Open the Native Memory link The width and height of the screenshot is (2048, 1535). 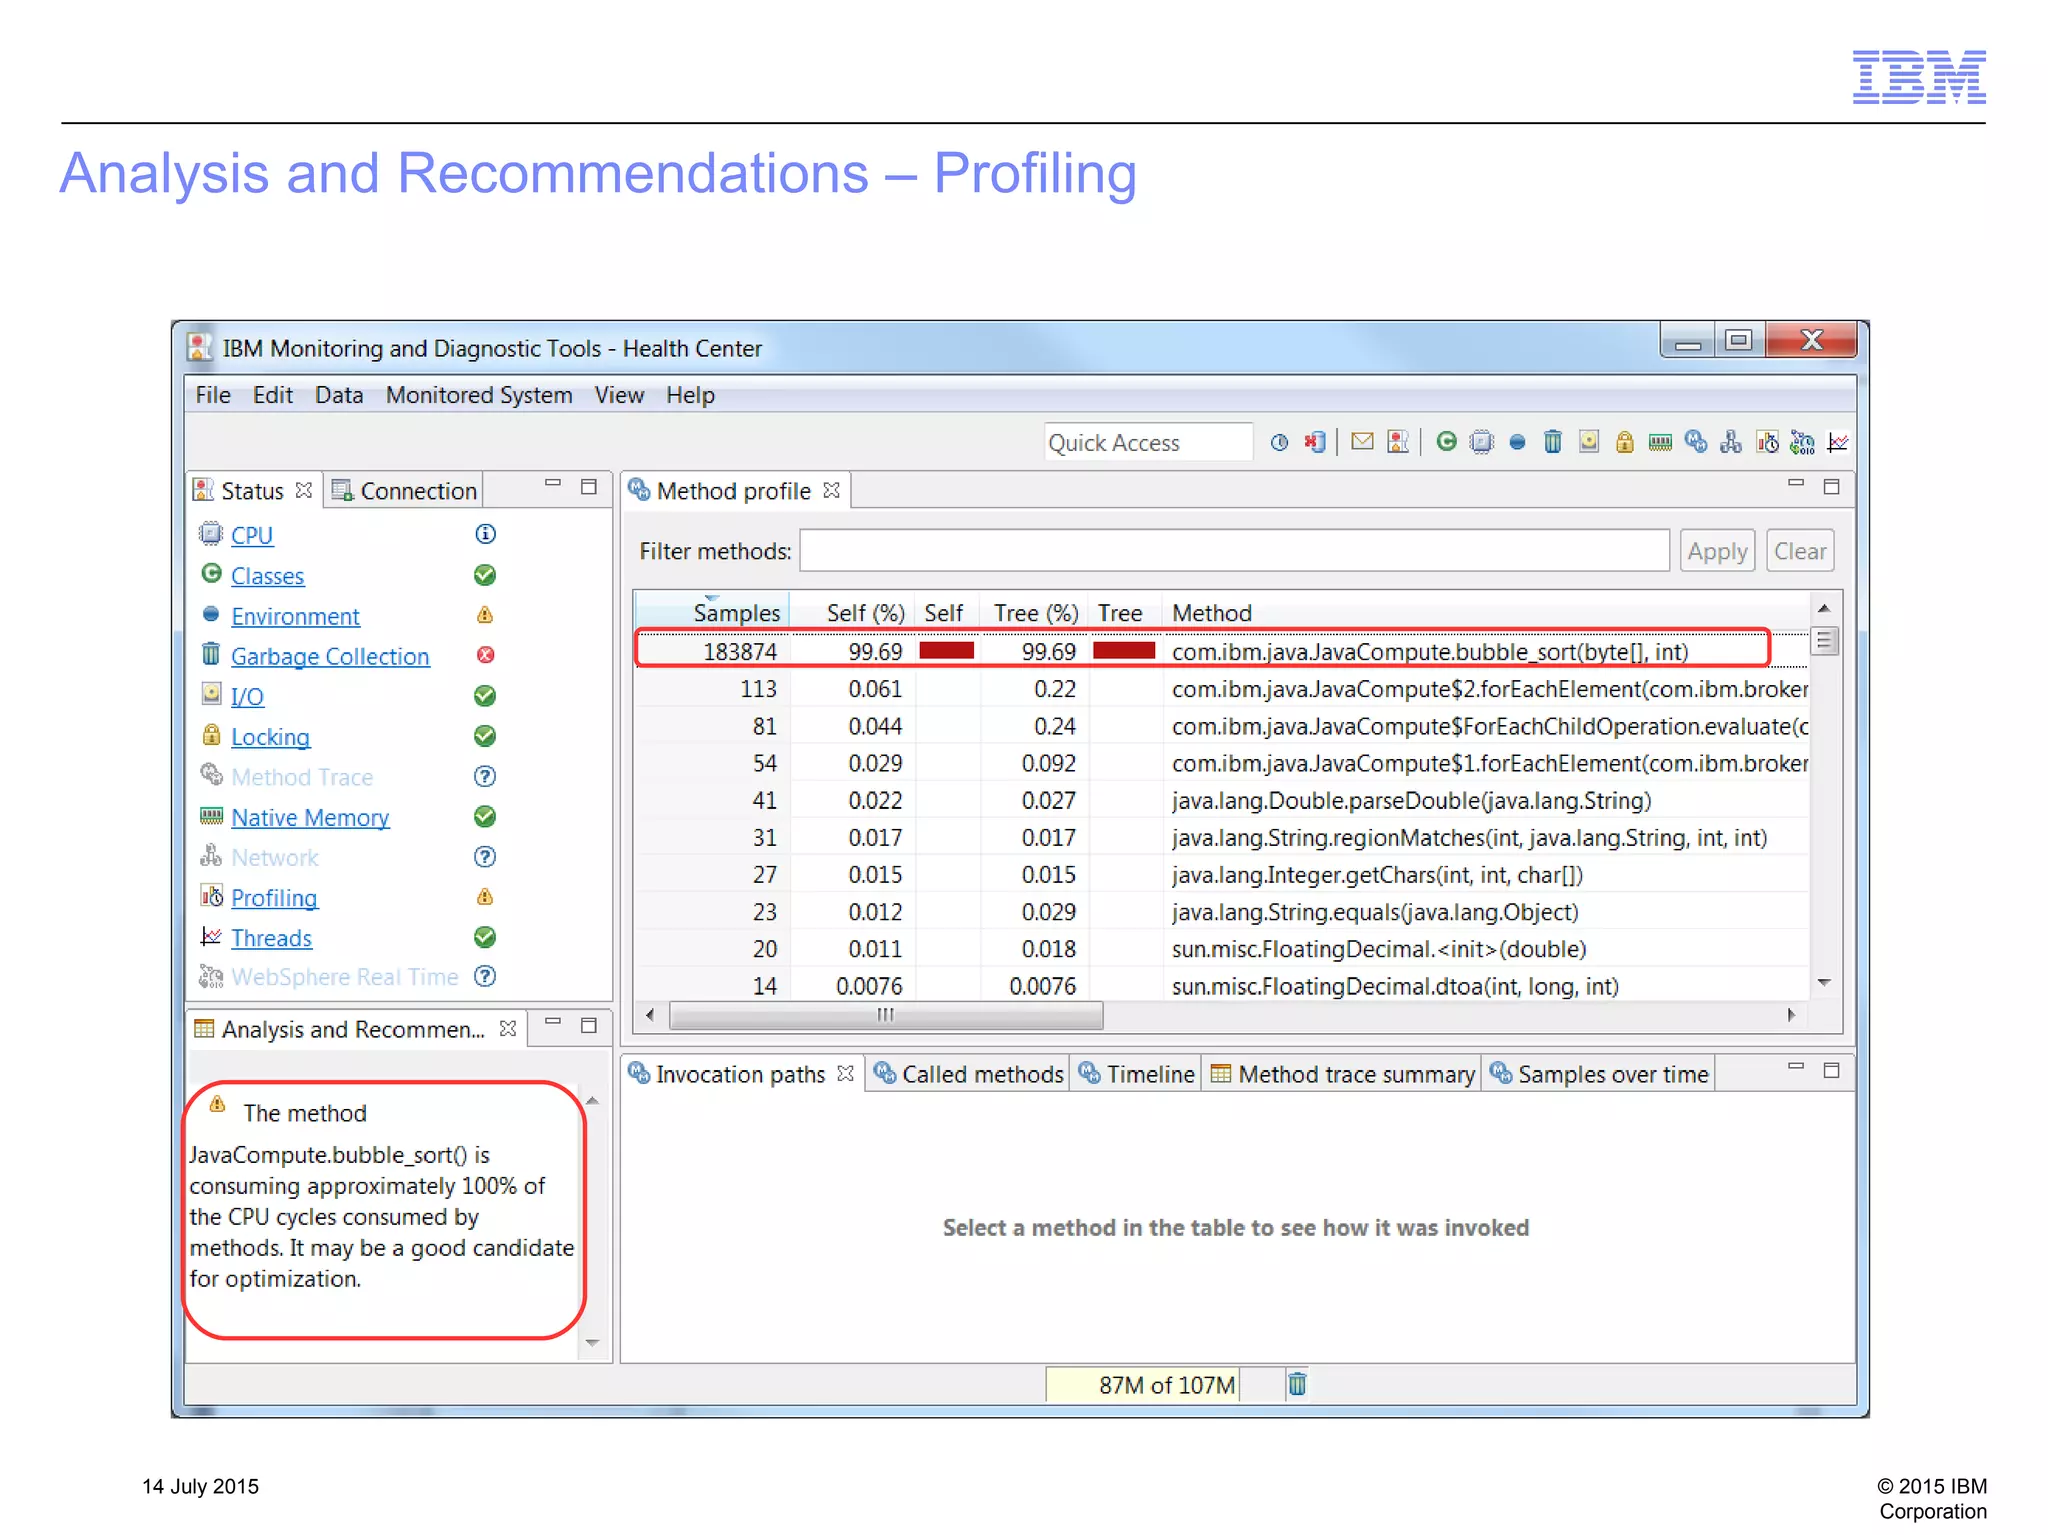click(310, 817)
